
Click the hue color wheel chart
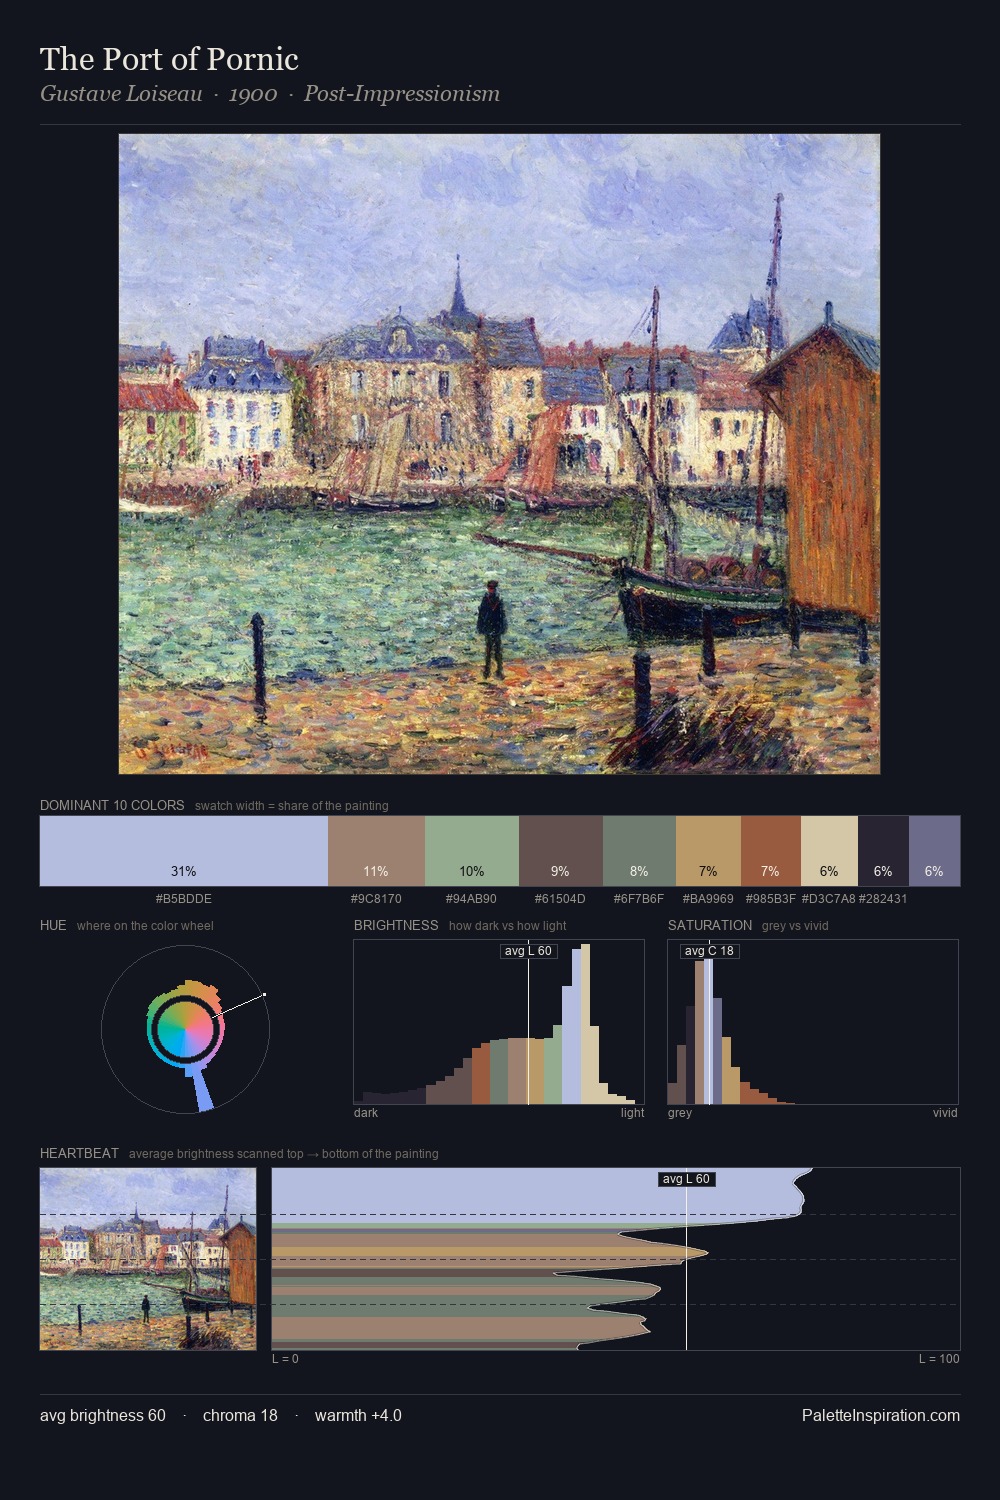tap(185, 1029)
